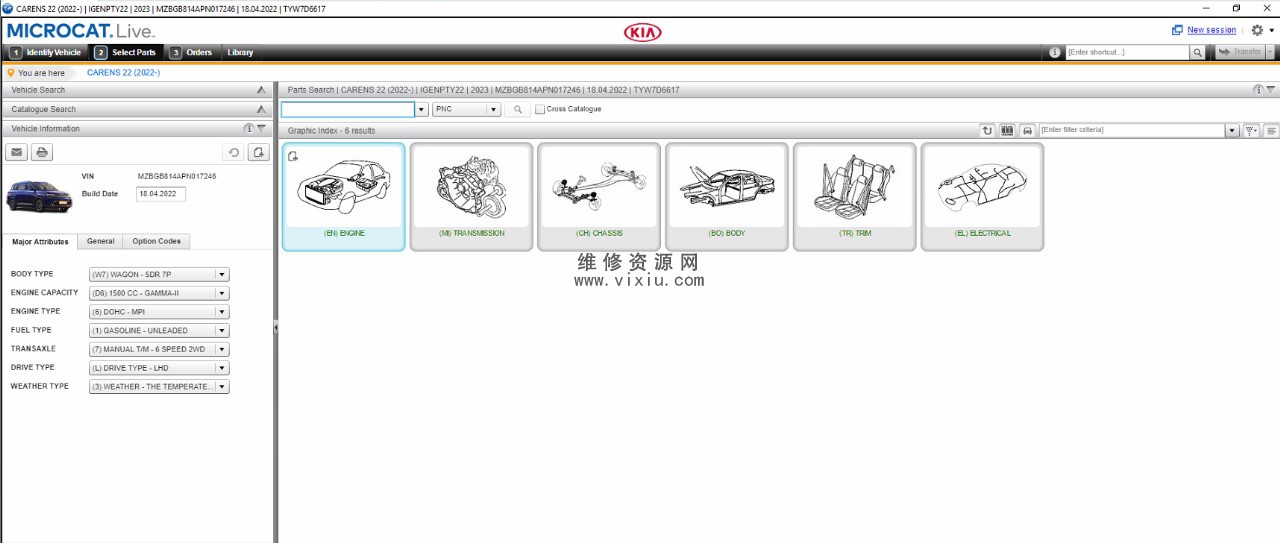The width and height of the screenshot is (1280, 543).
Task: Go to the Identify Vehicle step
Action: pos(46,52)
